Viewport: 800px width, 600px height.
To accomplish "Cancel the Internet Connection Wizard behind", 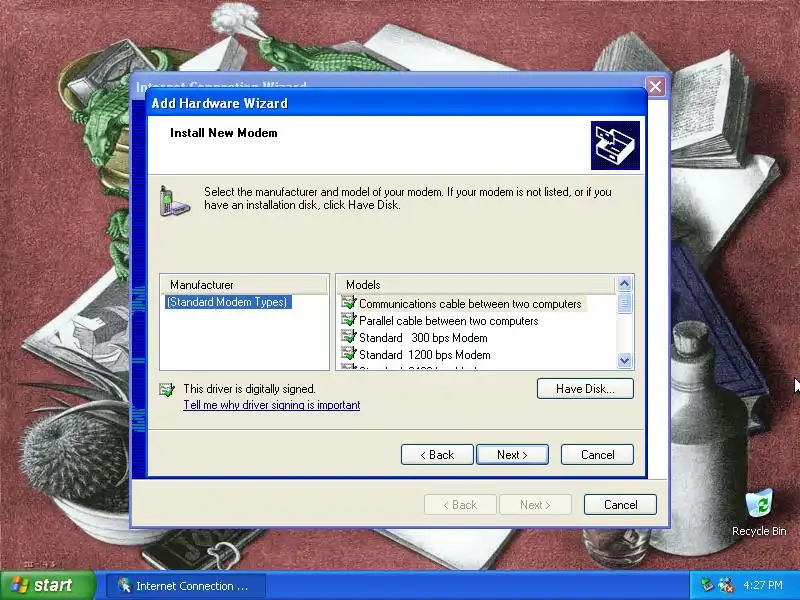I will [620, 505].
